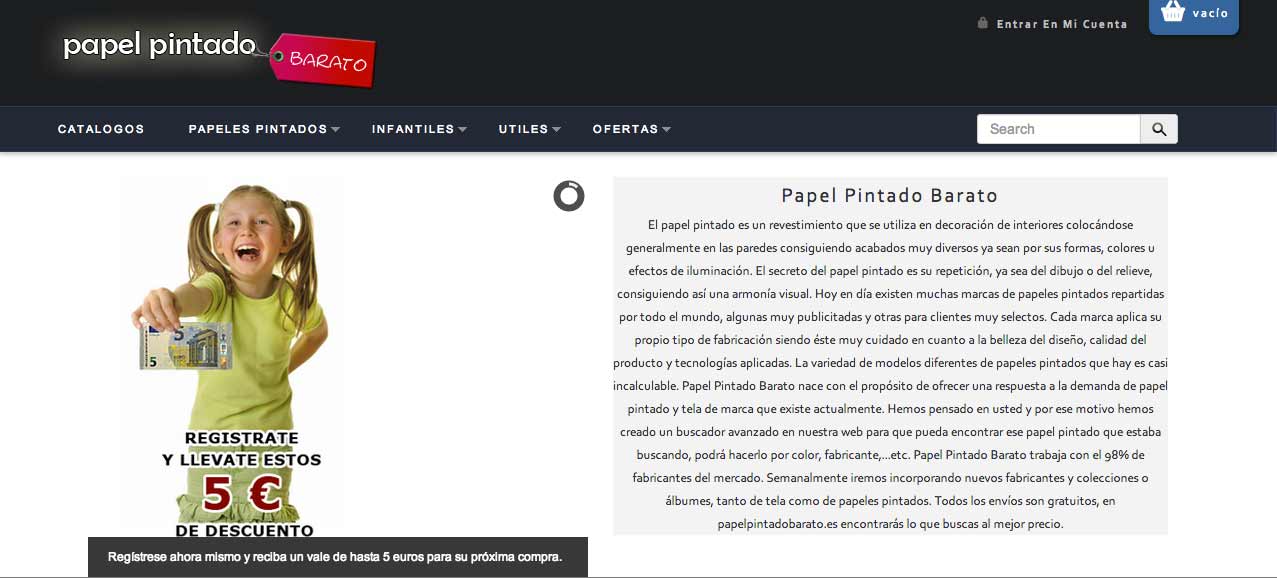This screenshot has height=578, width=1277.
Task: Expand the UTILES dropdown arrow
Action: click(x=556, y=130)
